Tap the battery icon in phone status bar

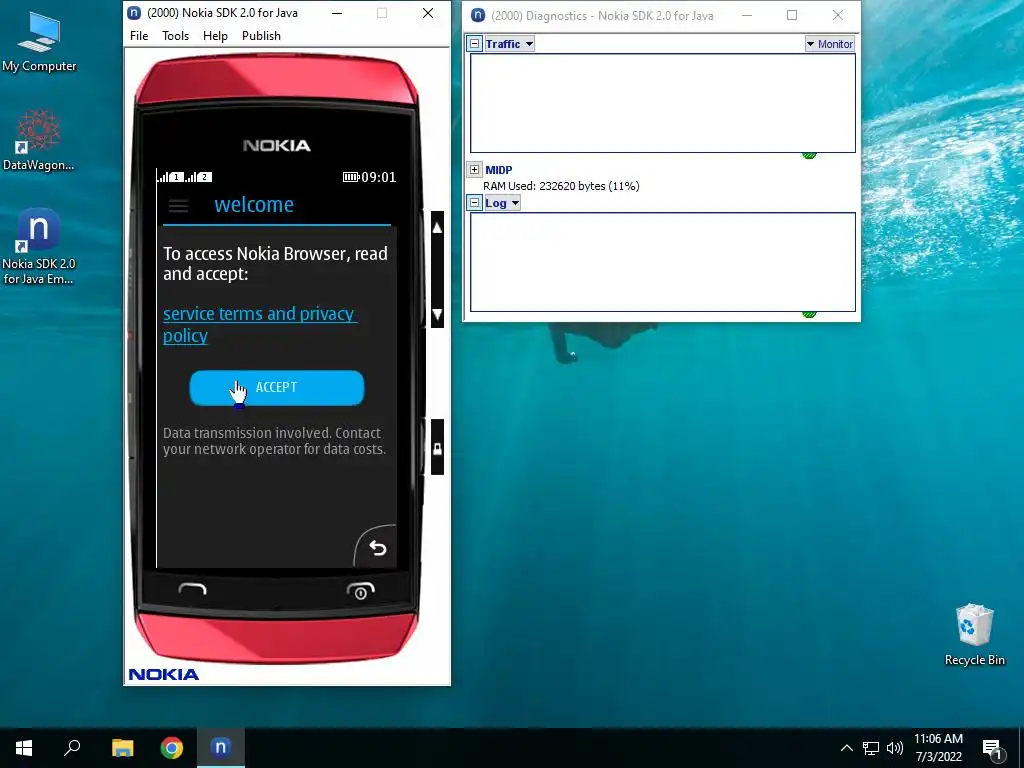[351, 177]
